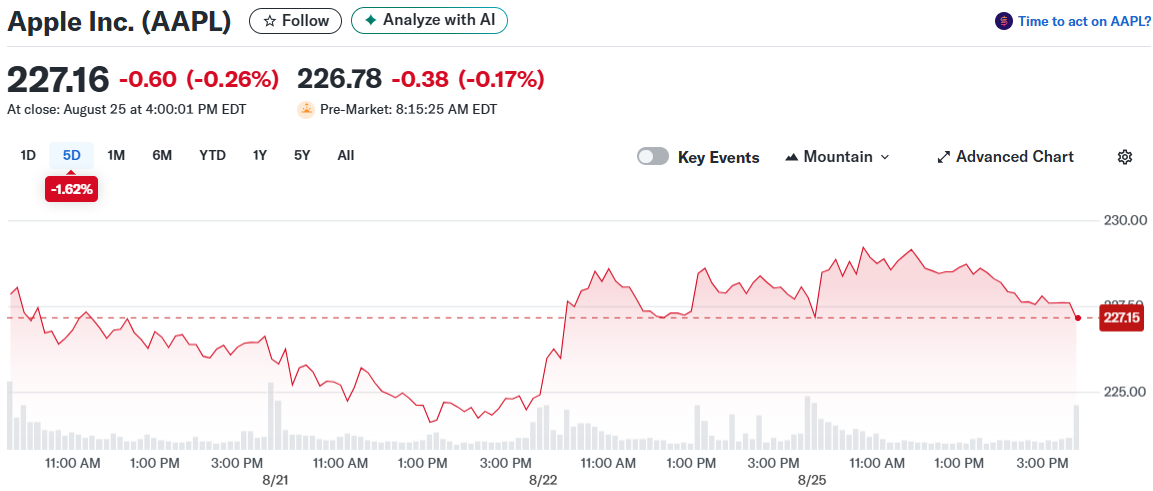Click the -0.60 (-0.26%) change value
1153x491 pixels.
[199, 79]
